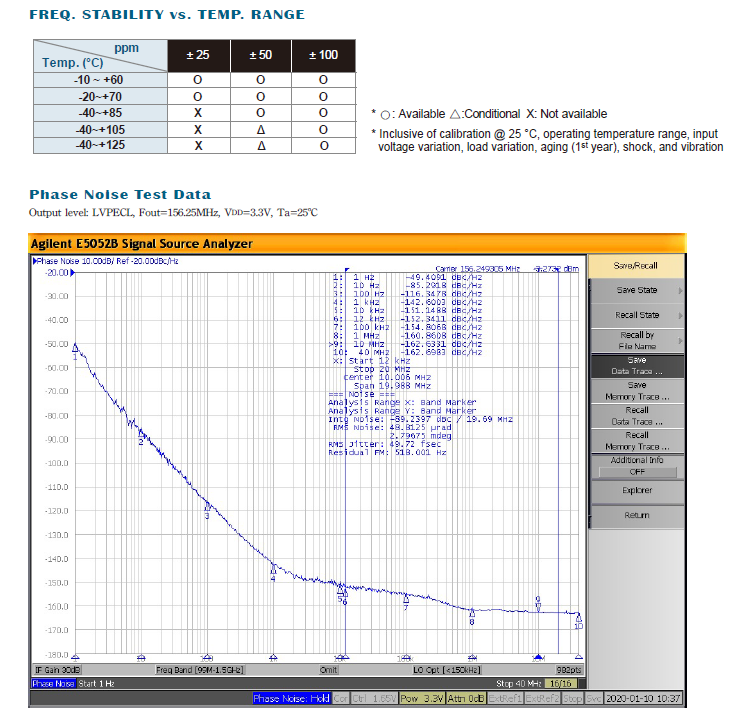
Task: Toggle Additional Info OFF setting
Action: [x=636, y=466]
